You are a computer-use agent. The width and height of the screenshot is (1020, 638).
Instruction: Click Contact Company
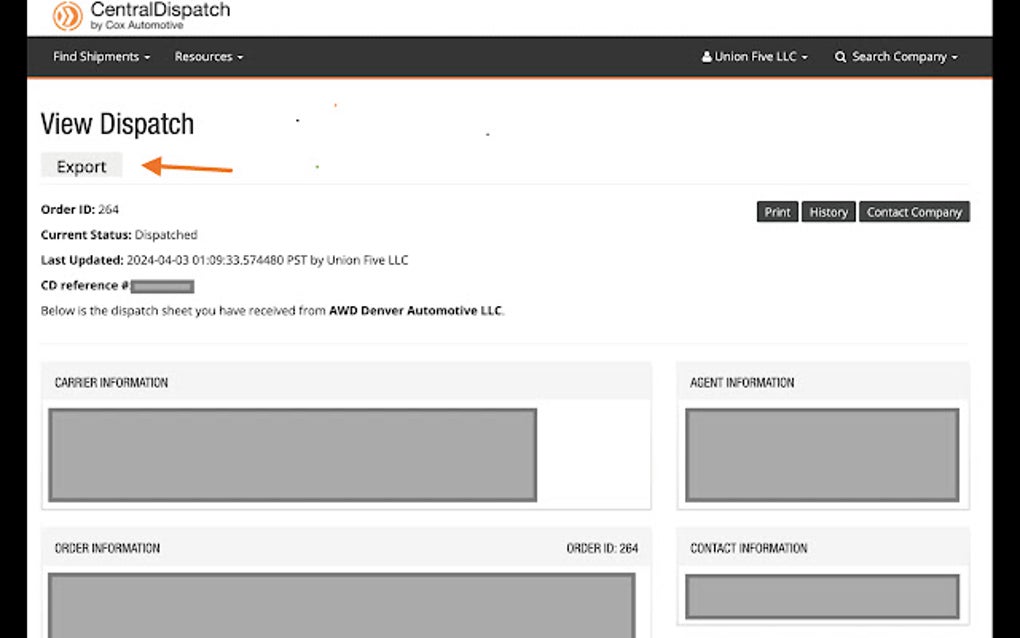click(x=914, y=211)
